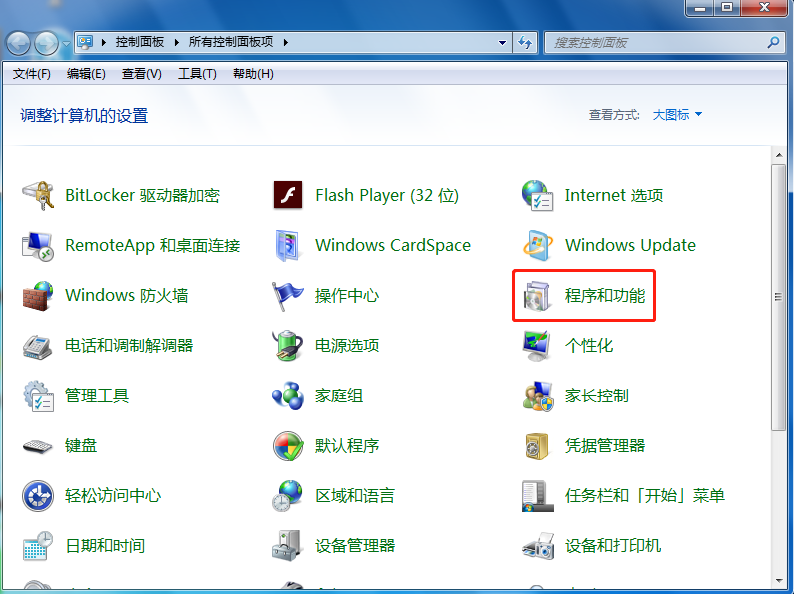Image resolution: width=794 pixels, height=594 pixels.
Task: Click the 键盘 keyboard icon
Action: [38, 446]
